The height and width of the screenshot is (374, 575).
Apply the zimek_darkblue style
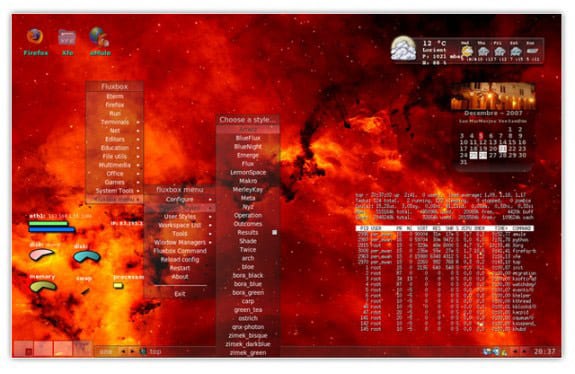[248, 344]
